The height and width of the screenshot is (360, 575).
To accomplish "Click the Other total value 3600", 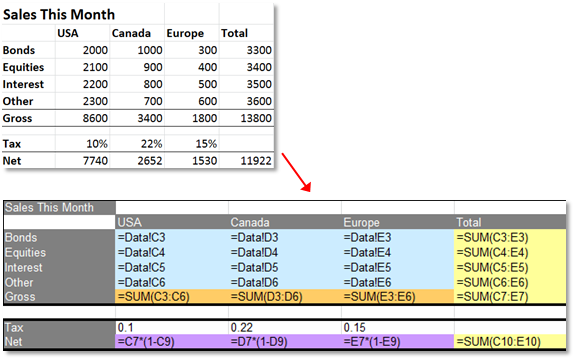I will 259,101.
